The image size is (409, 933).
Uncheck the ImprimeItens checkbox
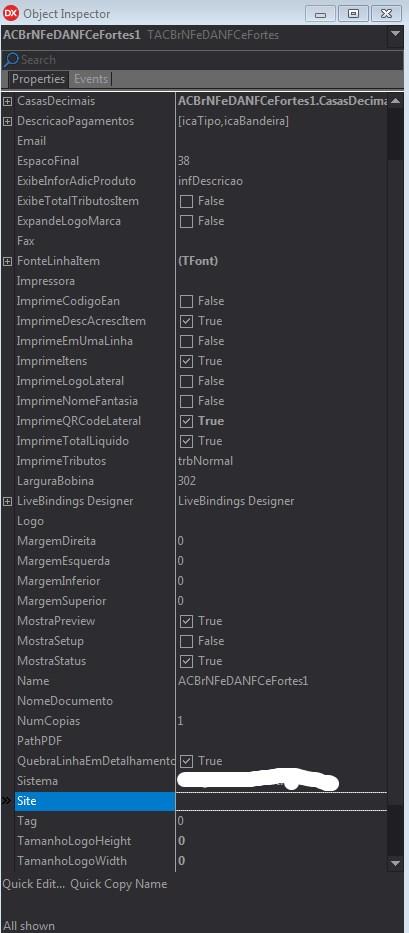click(186, 361)
